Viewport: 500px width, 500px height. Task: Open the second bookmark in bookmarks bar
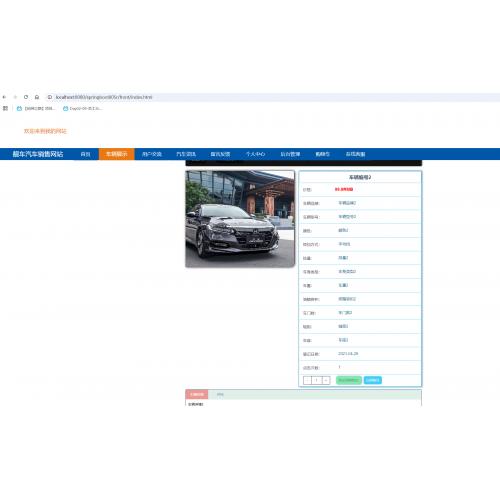[x=82, y=108]
